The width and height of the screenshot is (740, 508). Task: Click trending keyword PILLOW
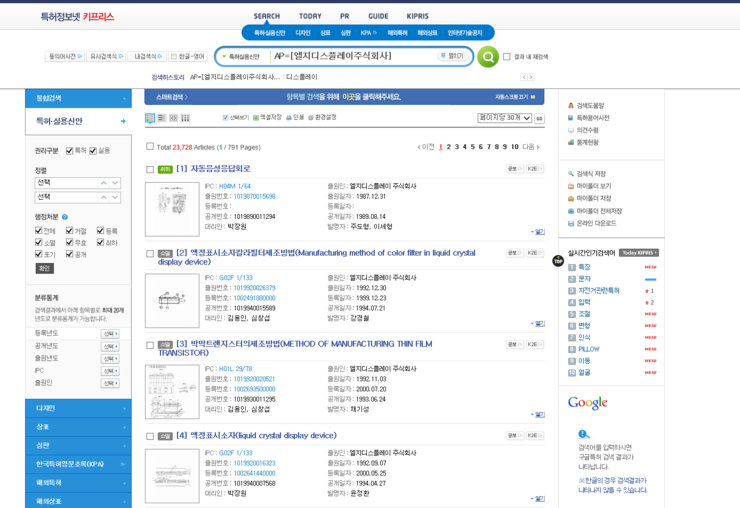[589, 349]
